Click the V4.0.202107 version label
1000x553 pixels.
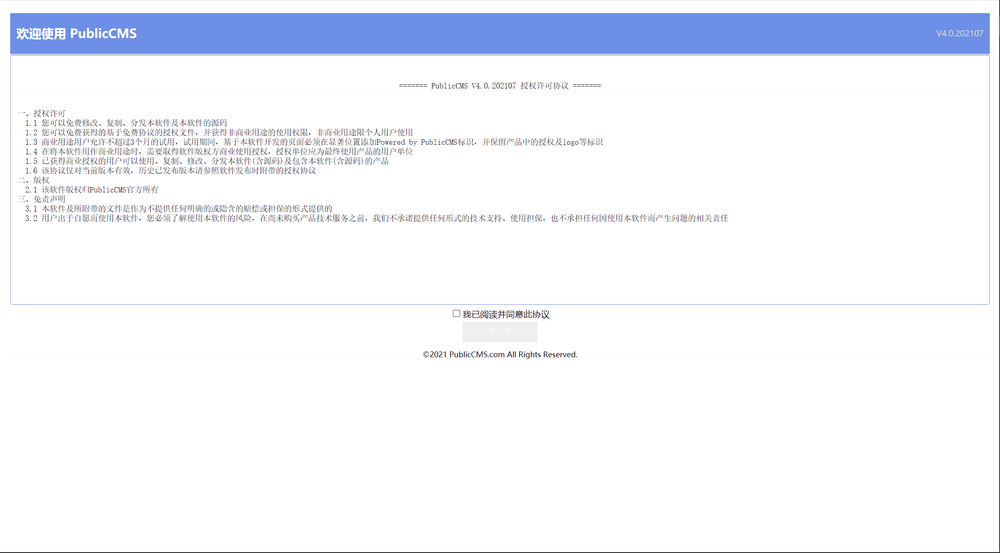[x=959, y=33]
